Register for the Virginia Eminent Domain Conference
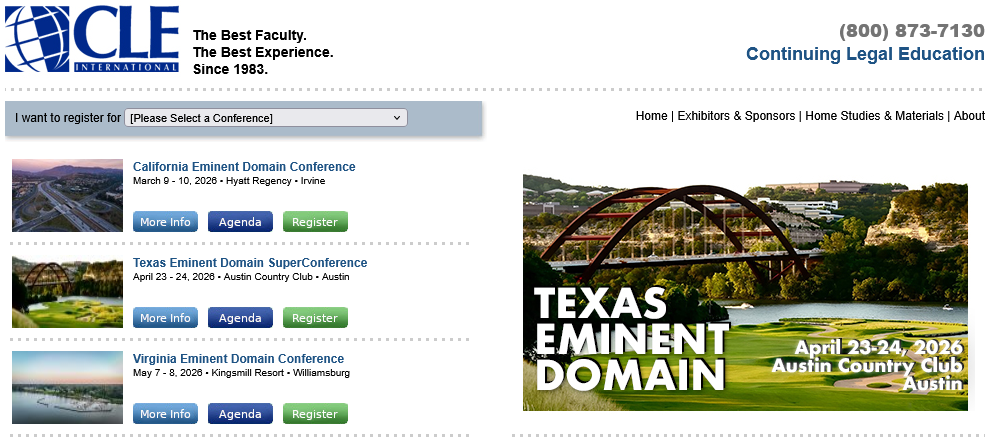The height and width of the screenshot is (443, 991). (x=315, y=414)
